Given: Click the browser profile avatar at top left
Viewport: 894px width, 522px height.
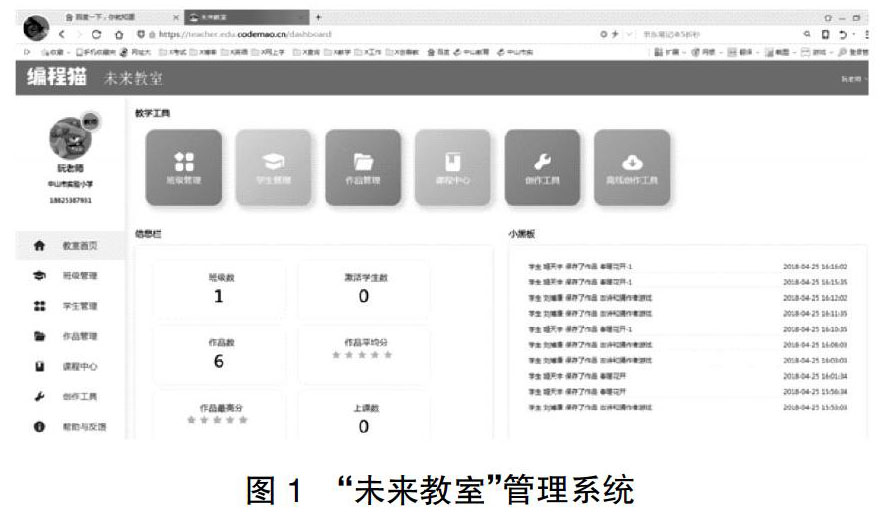Looking at the screenshot, I should 36,28.
